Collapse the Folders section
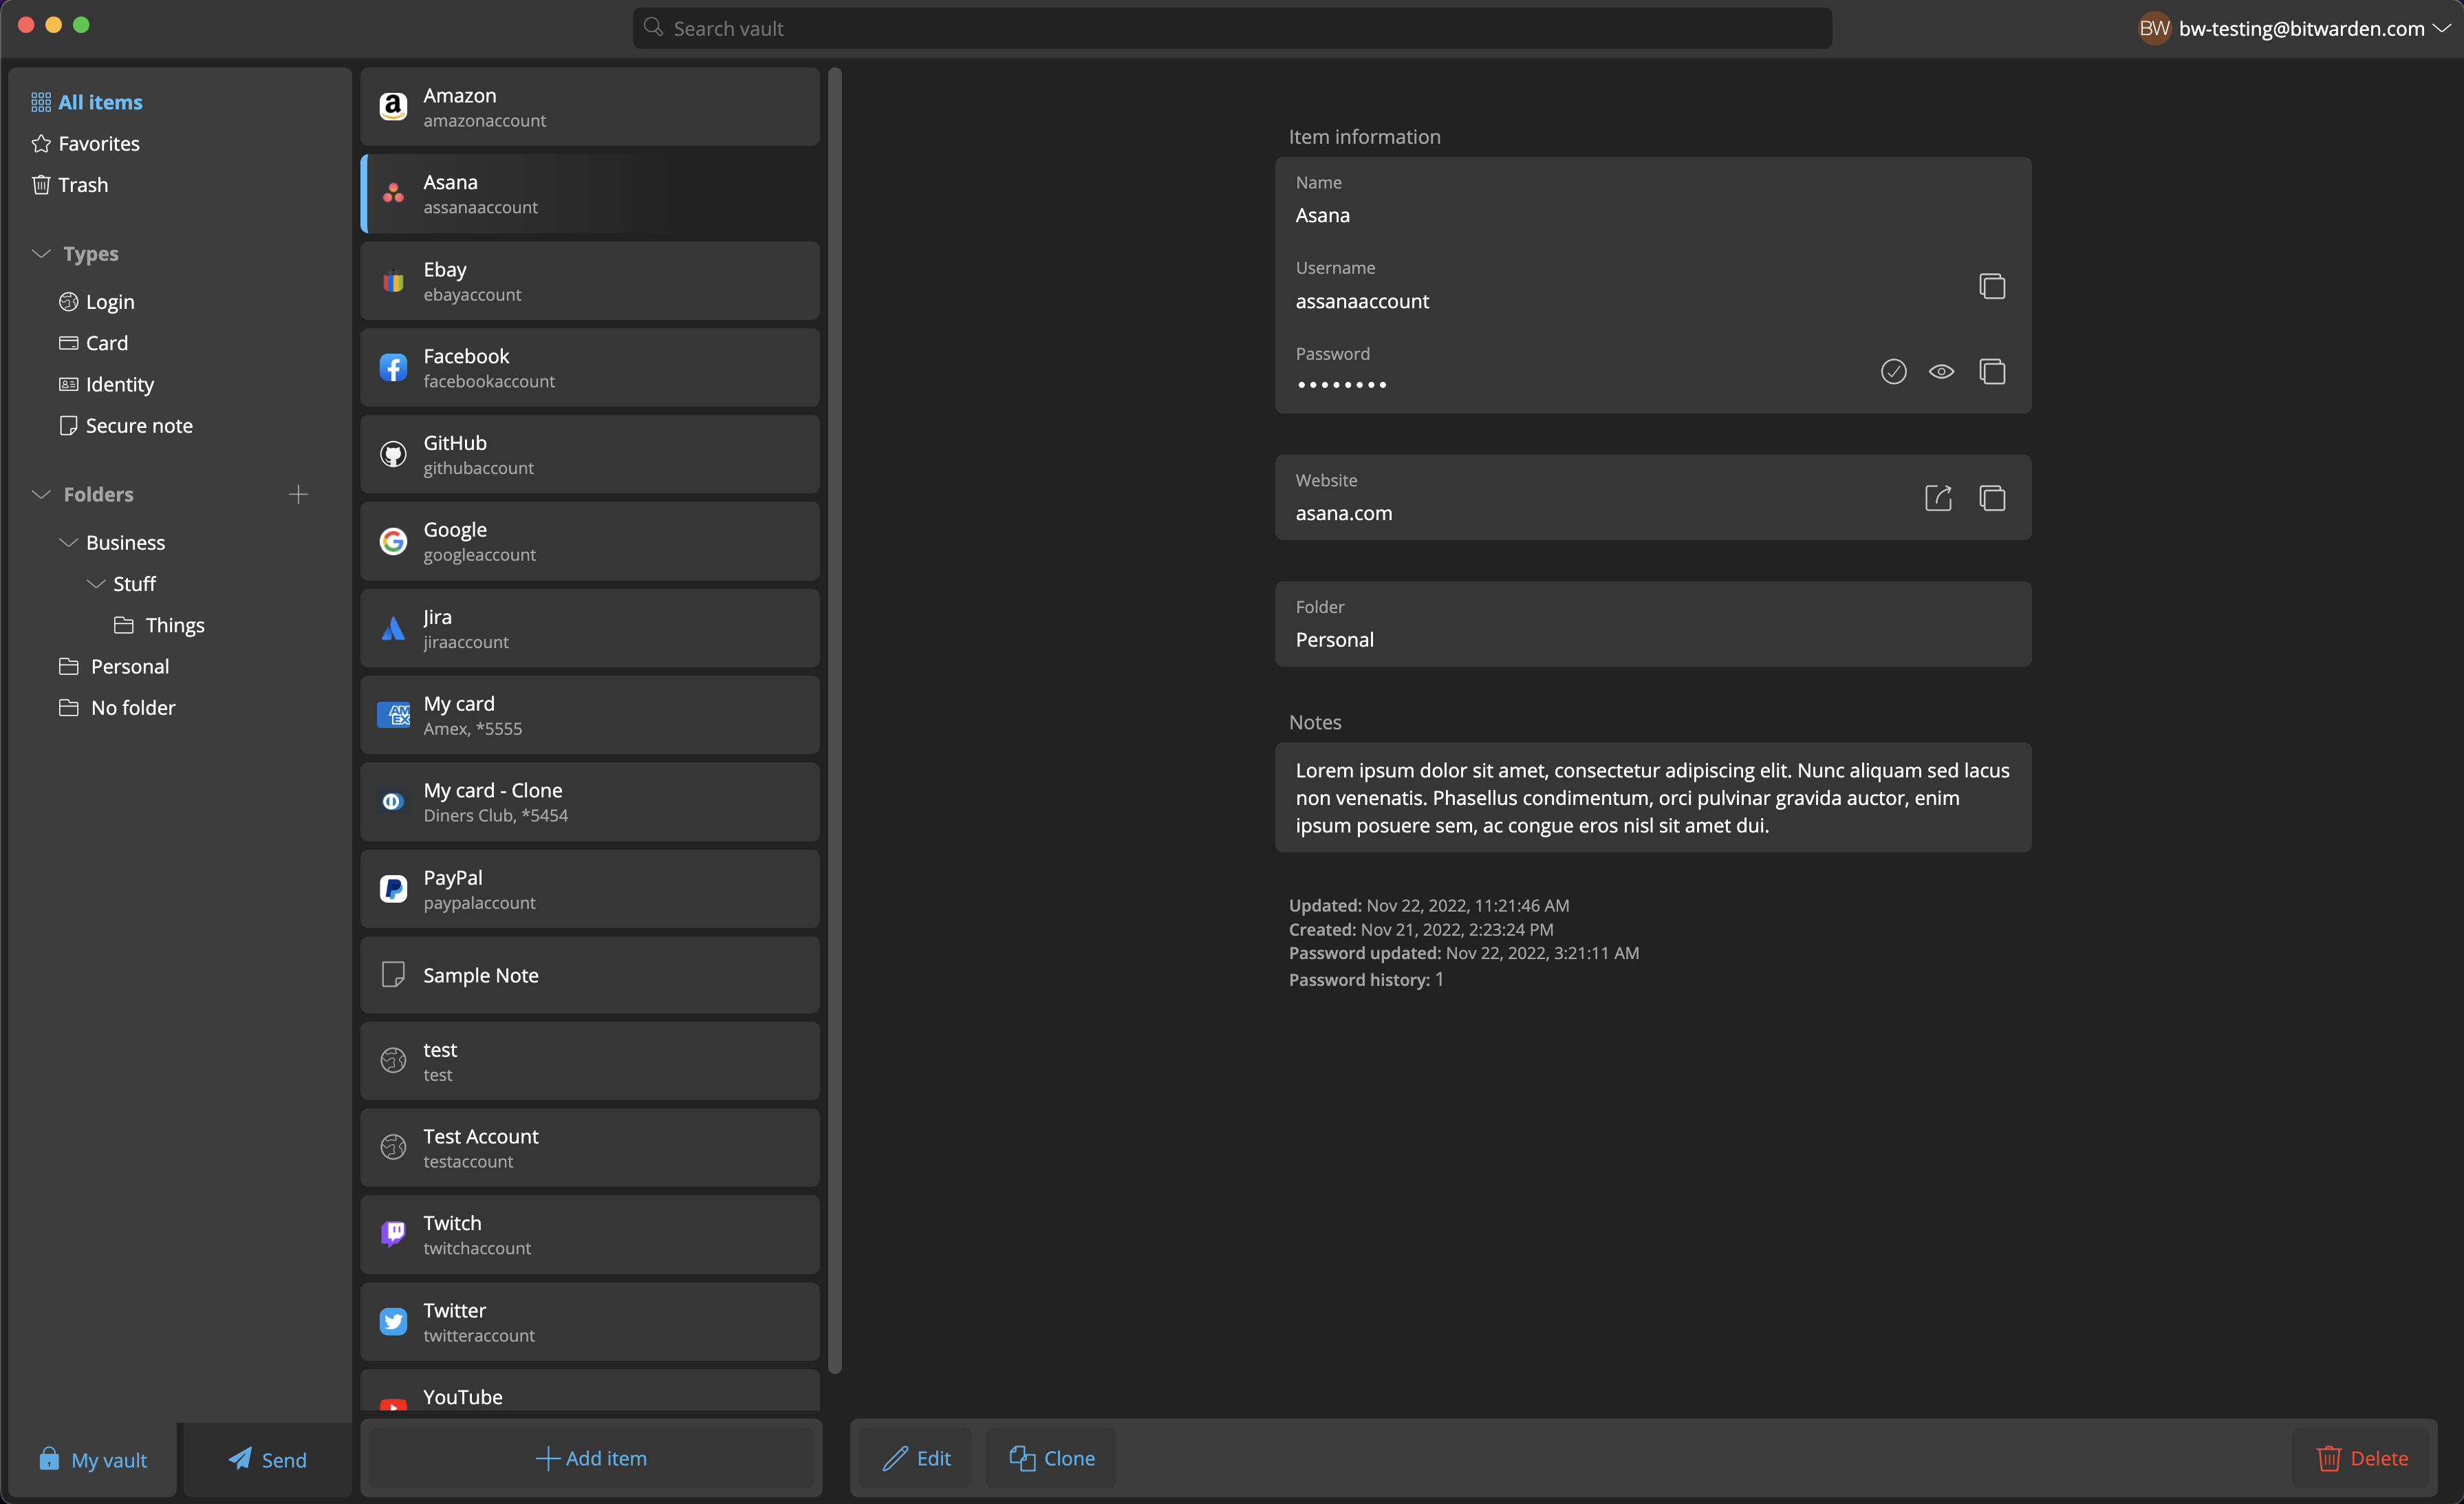Image resolution: width=2464 pixels, height=1504 pixels. [x=41, y=494]
